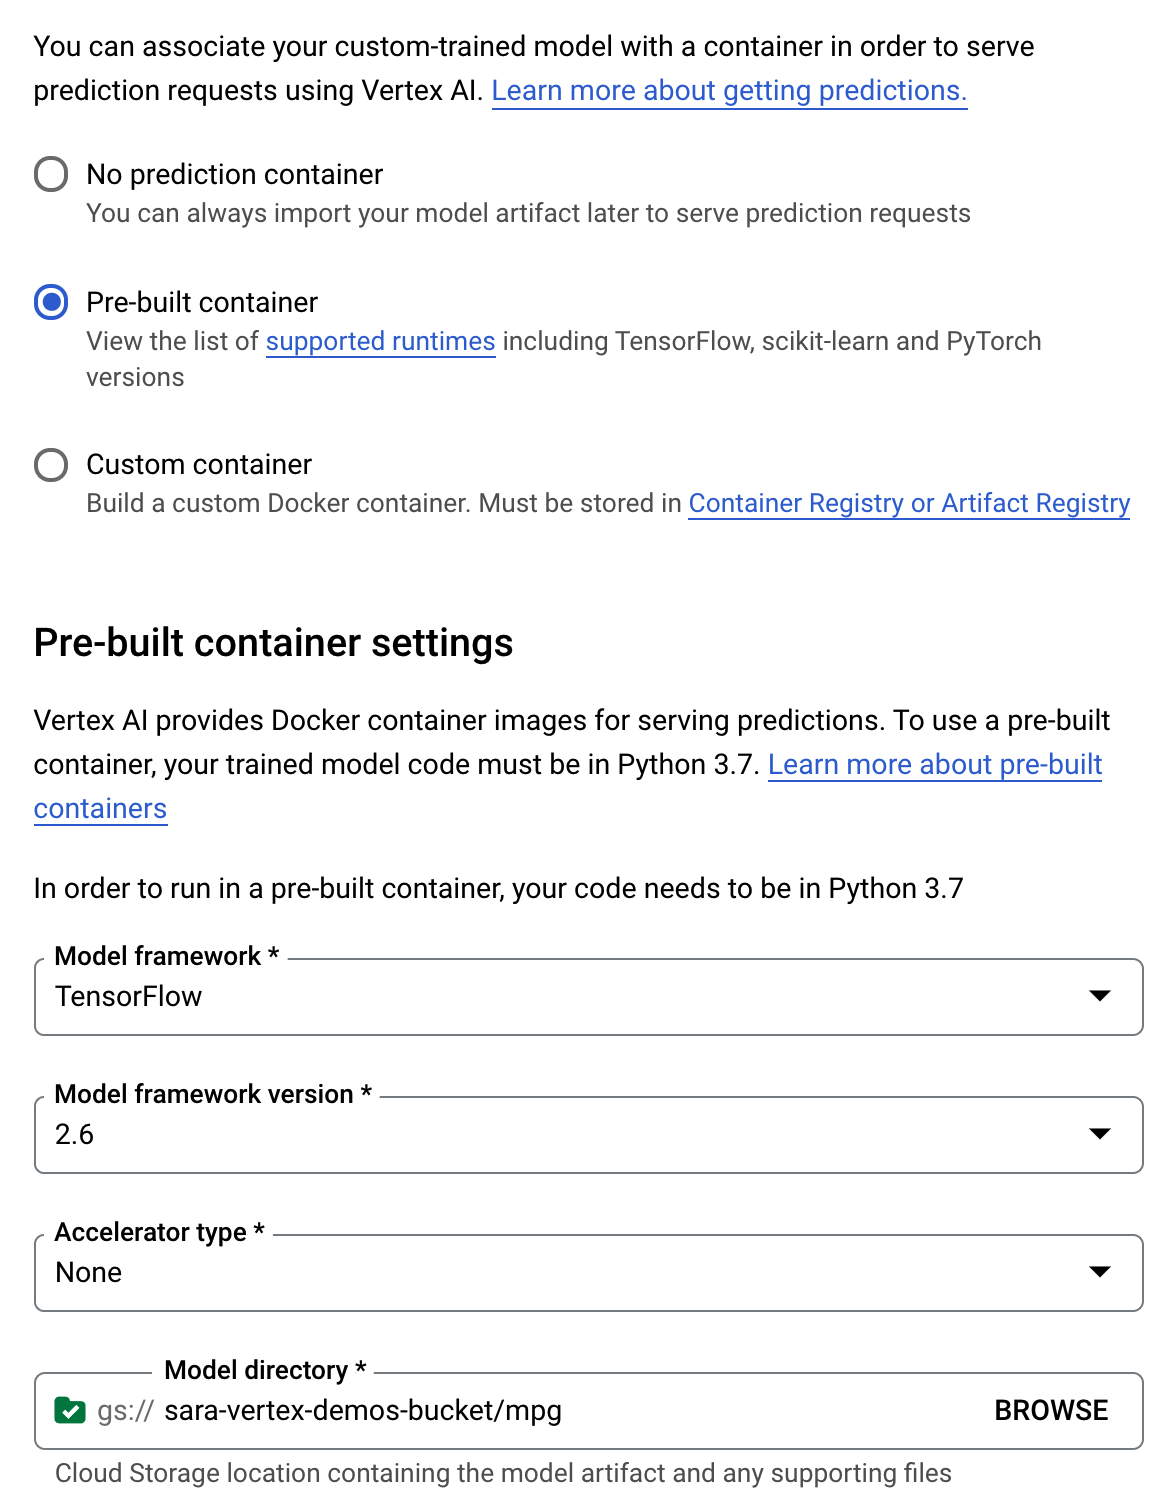View the "supported runtimes" list

pos(380,341)
